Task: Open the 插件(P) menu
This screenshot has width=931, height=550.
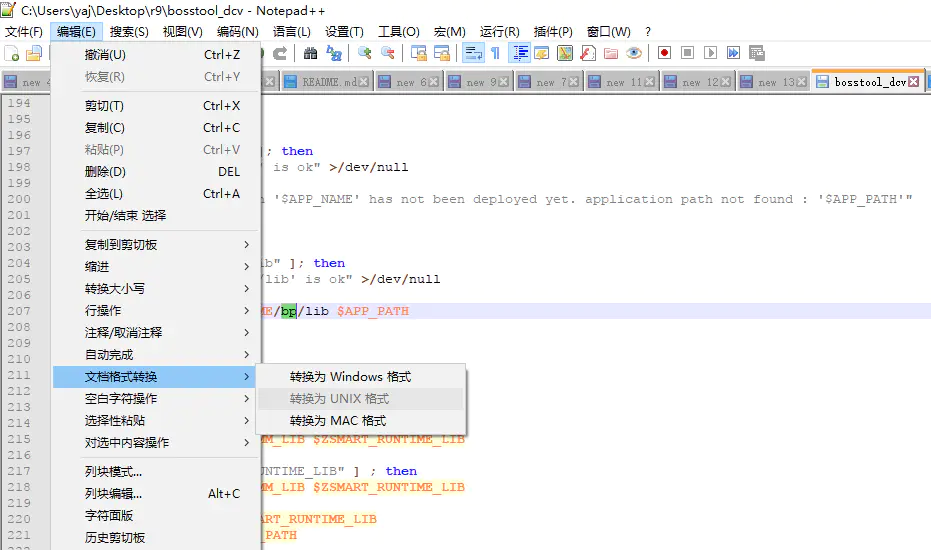Action: [553, 31]
